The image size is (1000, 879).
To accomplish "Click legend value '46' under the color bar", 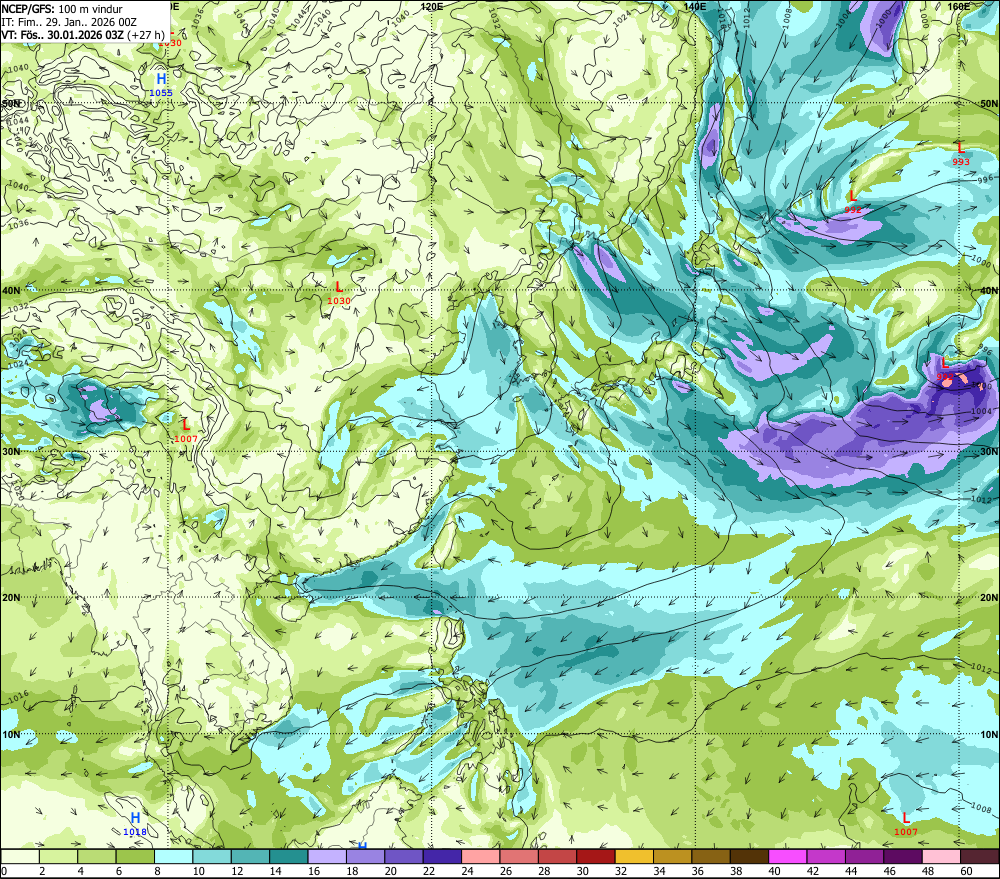I will pyautogui.click(x=890, y=871).
